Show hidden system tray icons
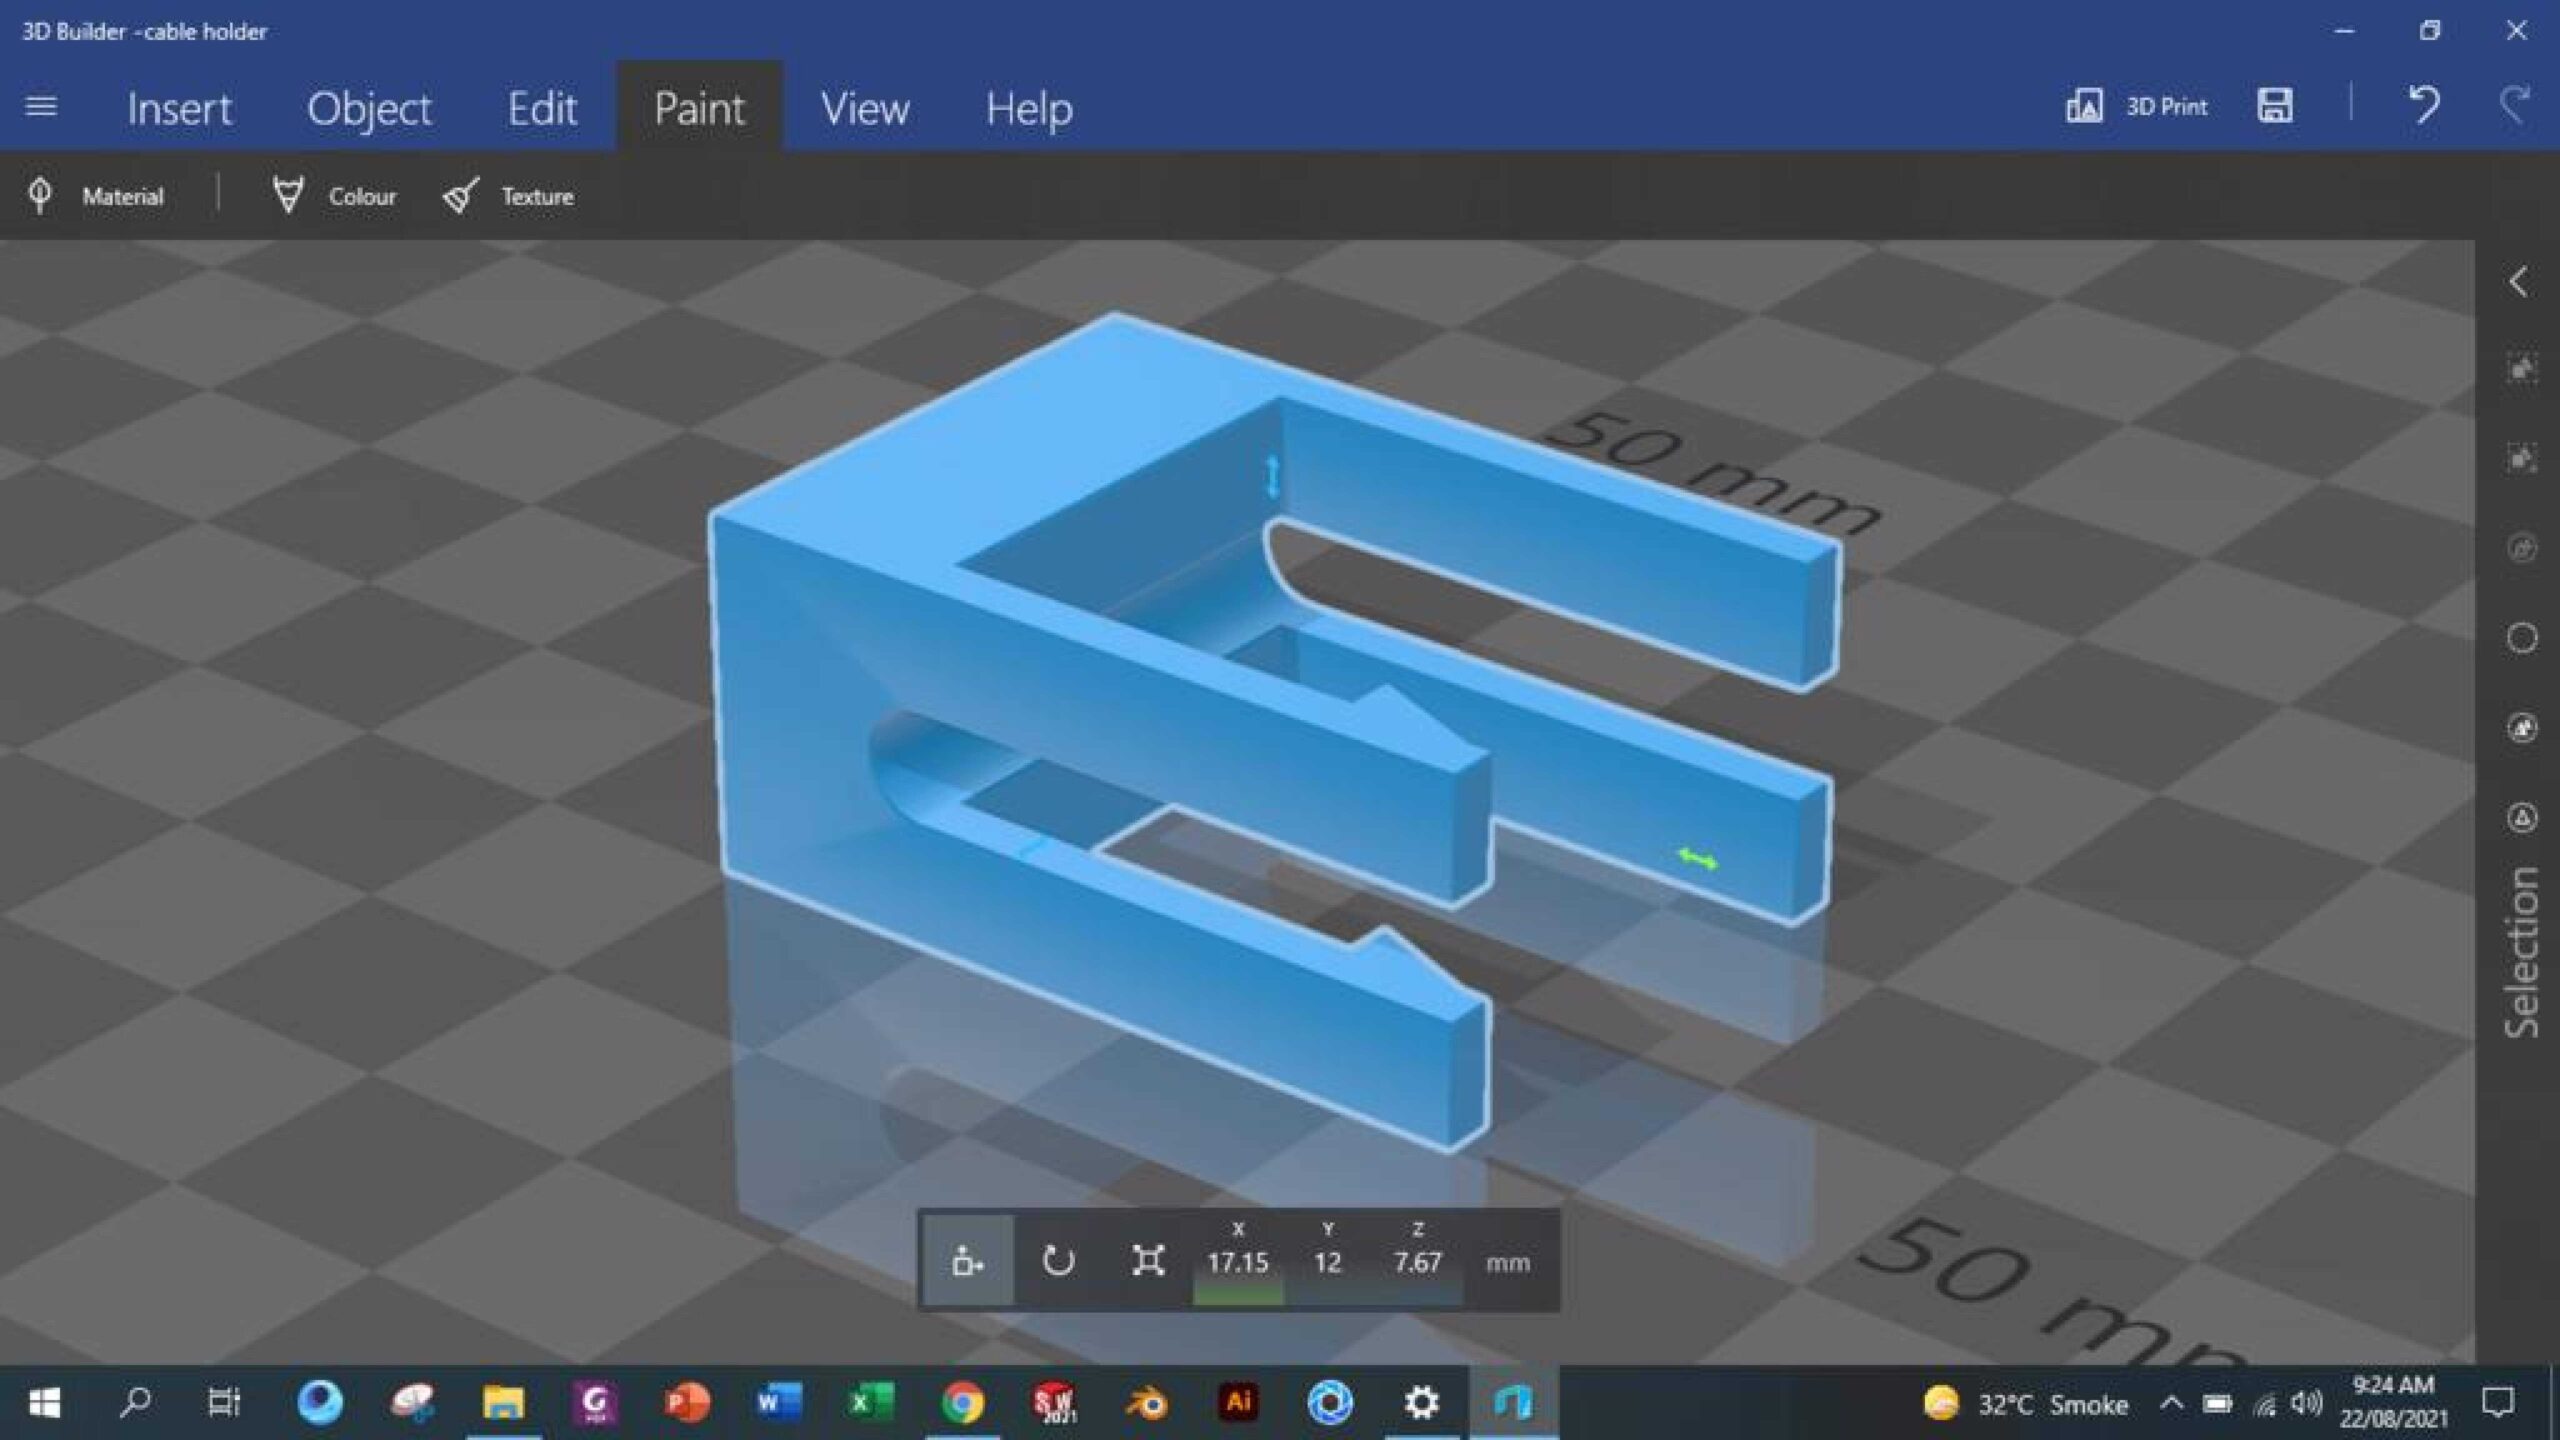 click(x=2171, y=1403)
